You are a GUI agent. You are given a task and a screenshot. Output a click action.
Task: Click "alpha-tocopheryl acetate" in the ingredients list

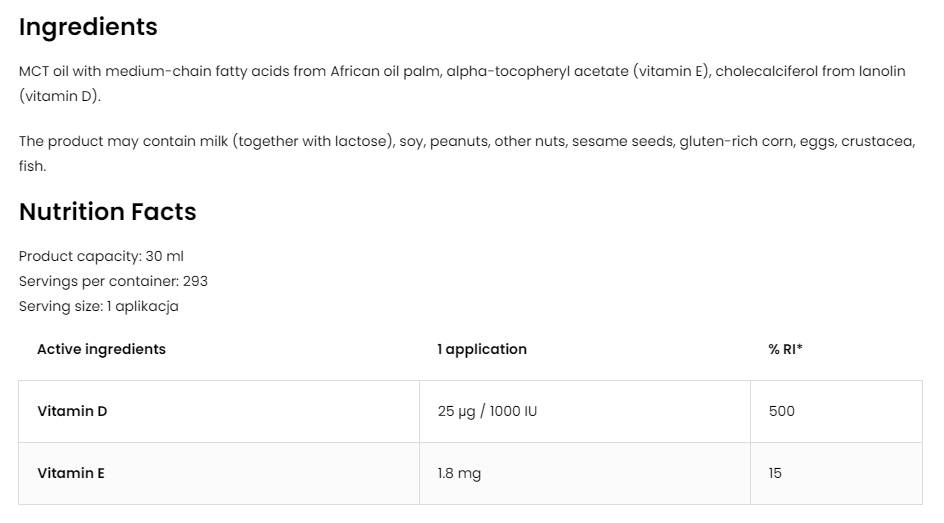pos(537,71)
